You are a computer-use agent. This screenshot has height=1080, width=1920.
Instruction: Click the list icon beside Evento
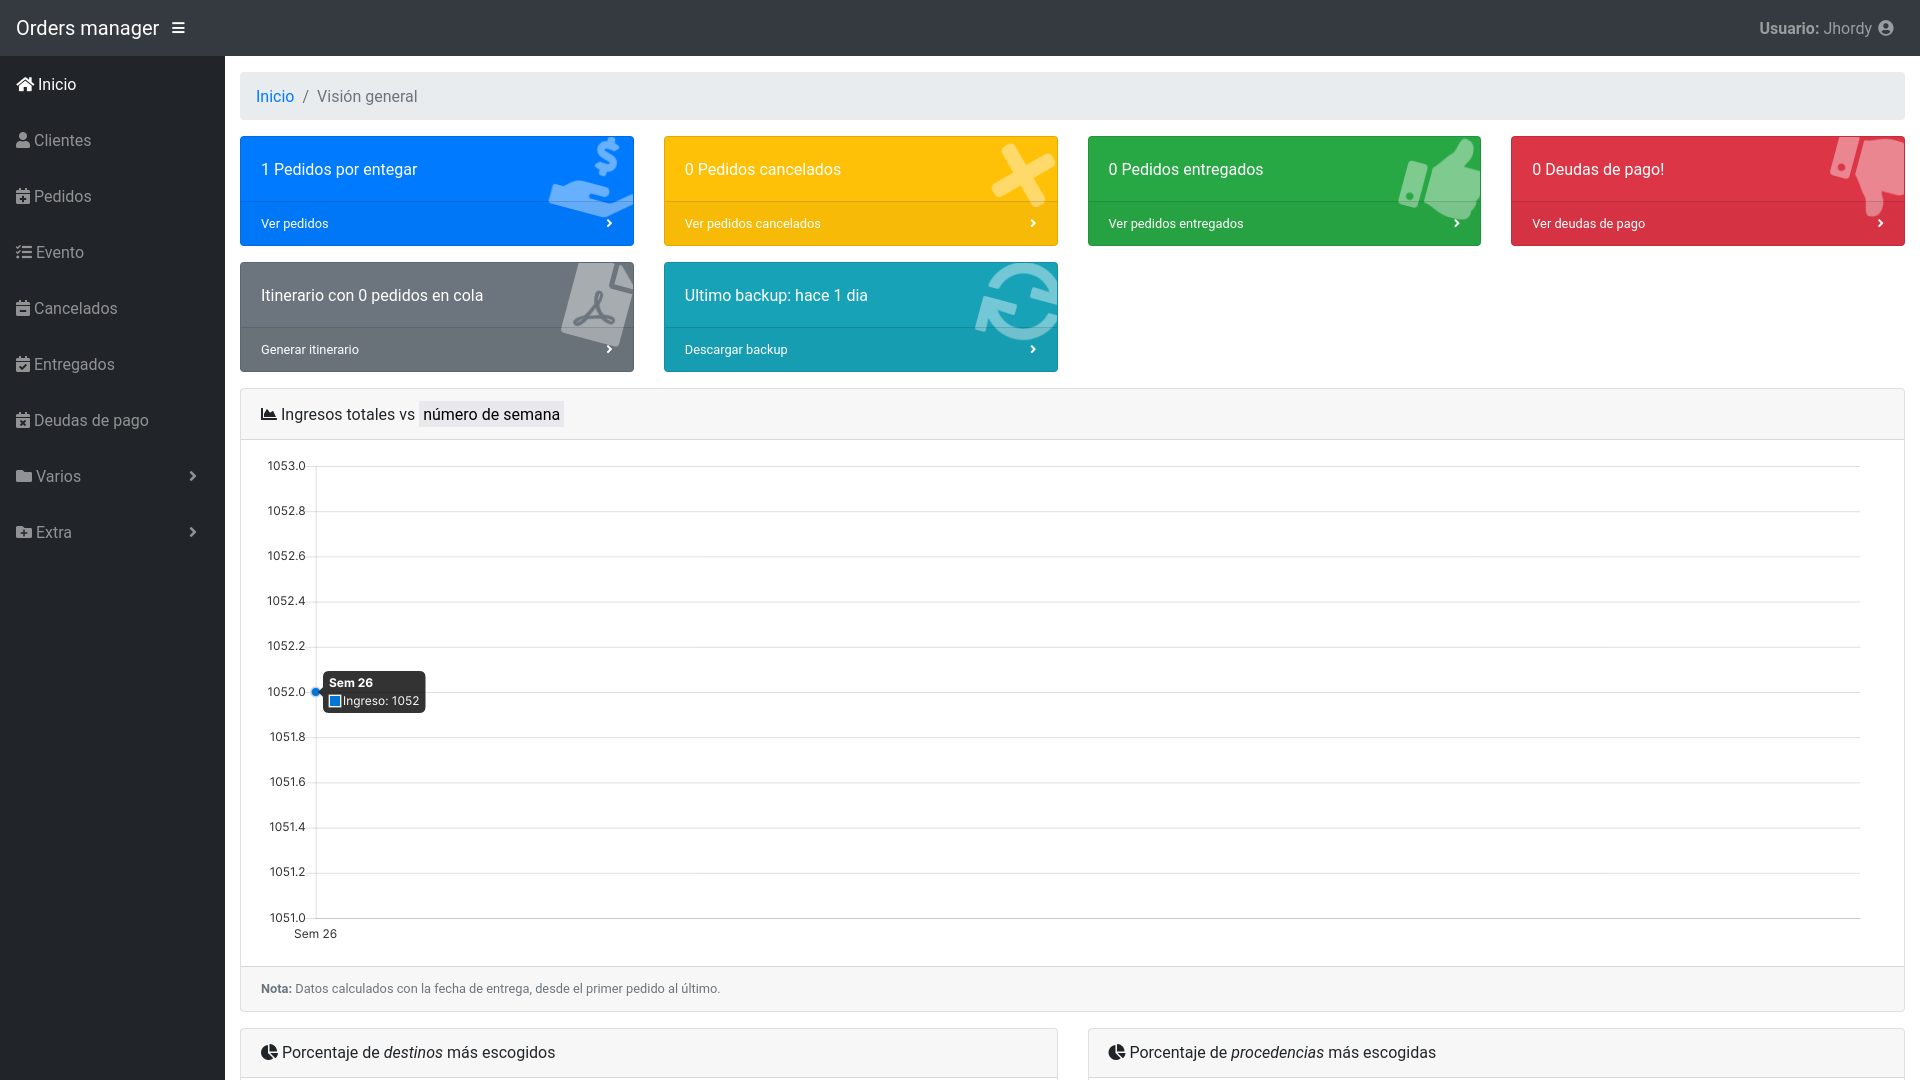point(24,252)
